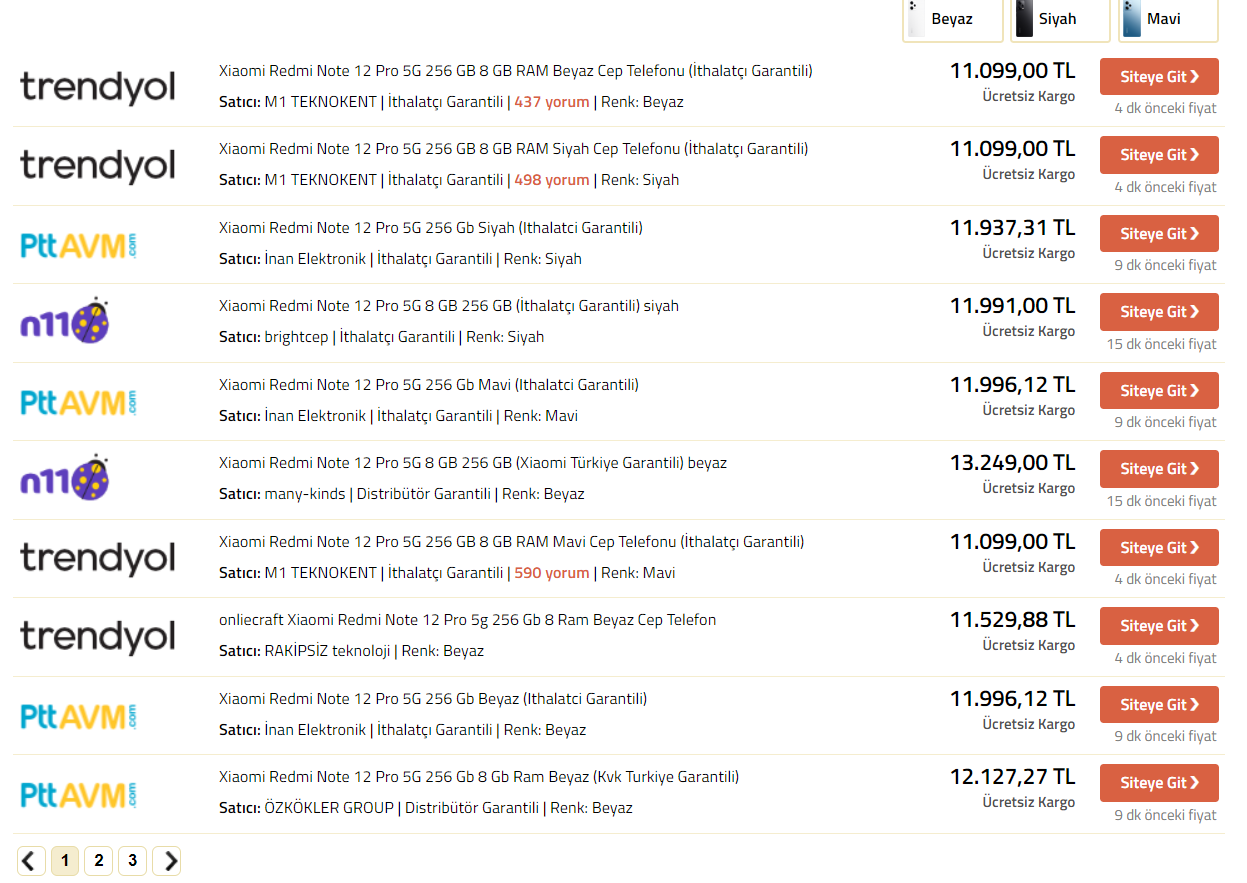
Task: Open the PttAVM logo on the Mavi 11.996,12 TL row
Action: click(x=78, y=401)
